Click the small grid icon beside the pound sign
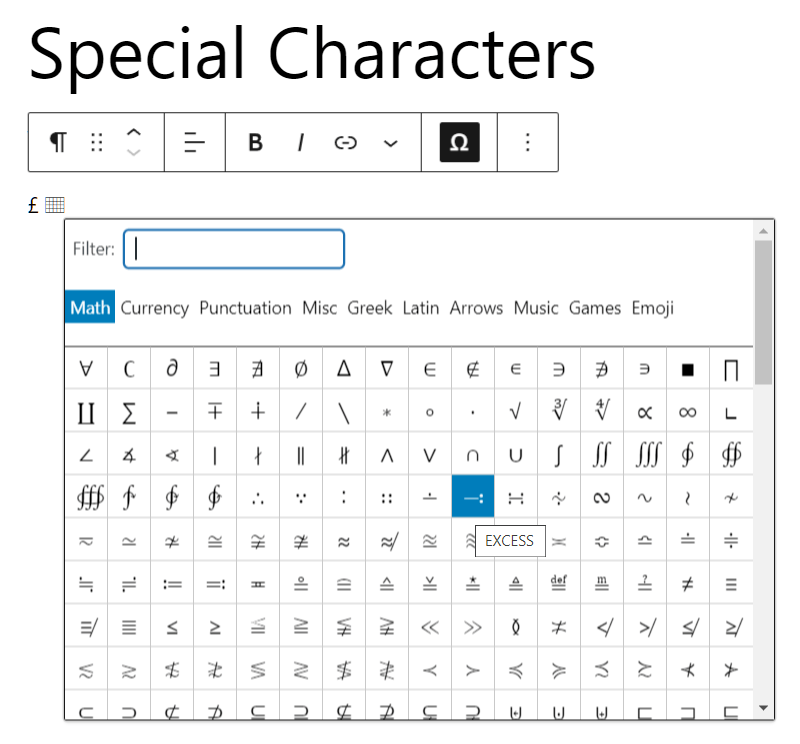 55,205
